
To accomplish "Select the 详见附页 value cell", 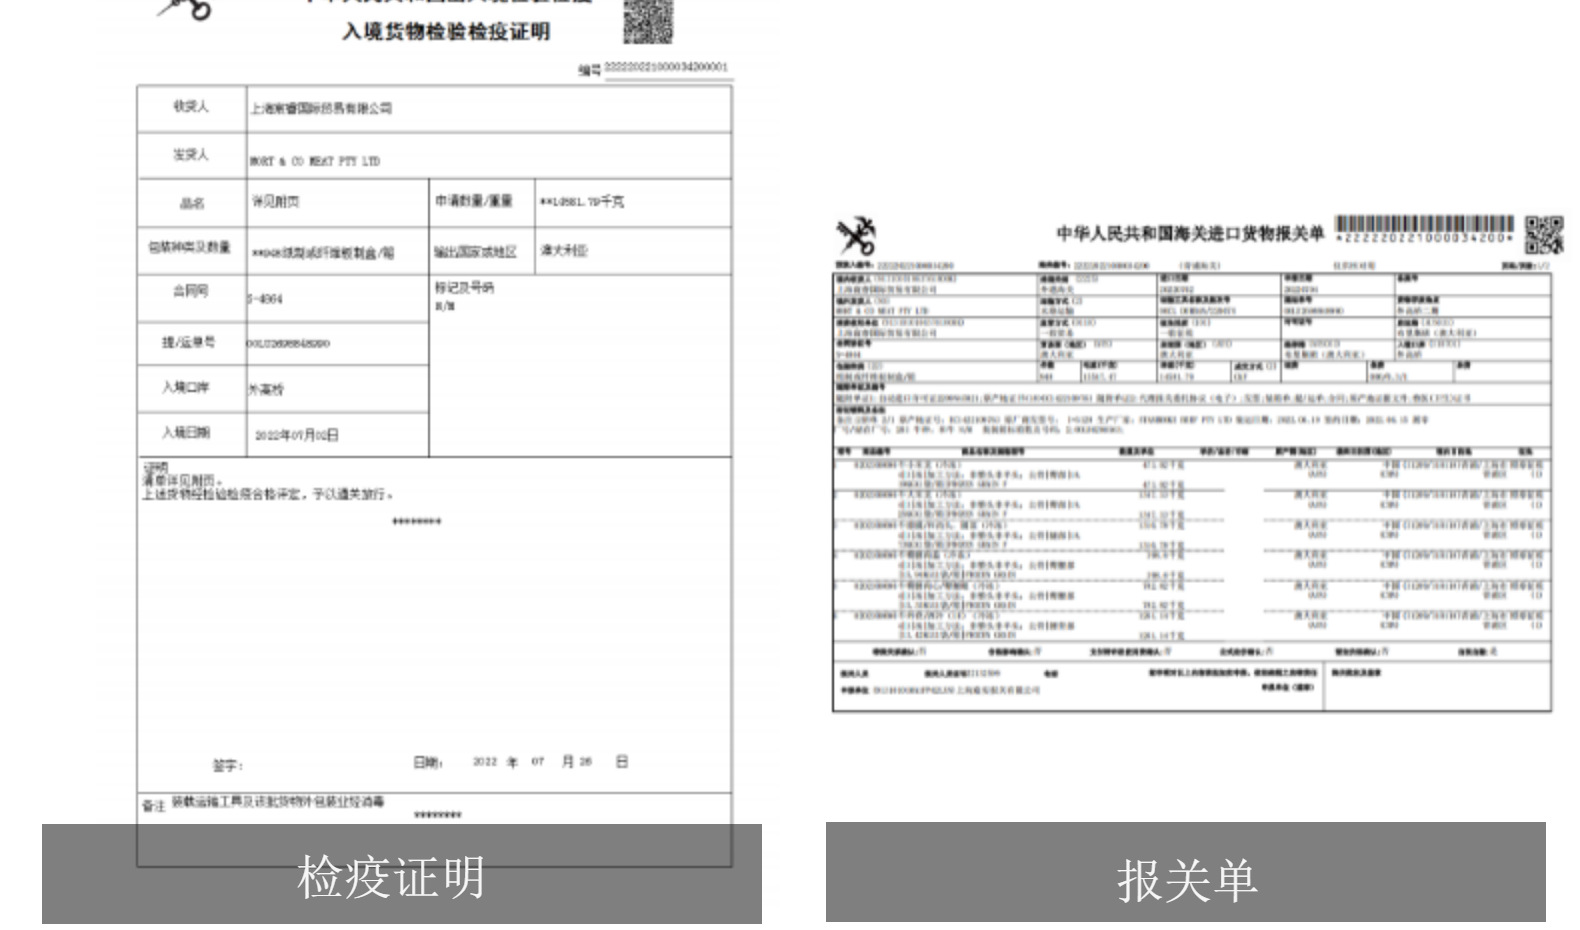I will (338, 203).
